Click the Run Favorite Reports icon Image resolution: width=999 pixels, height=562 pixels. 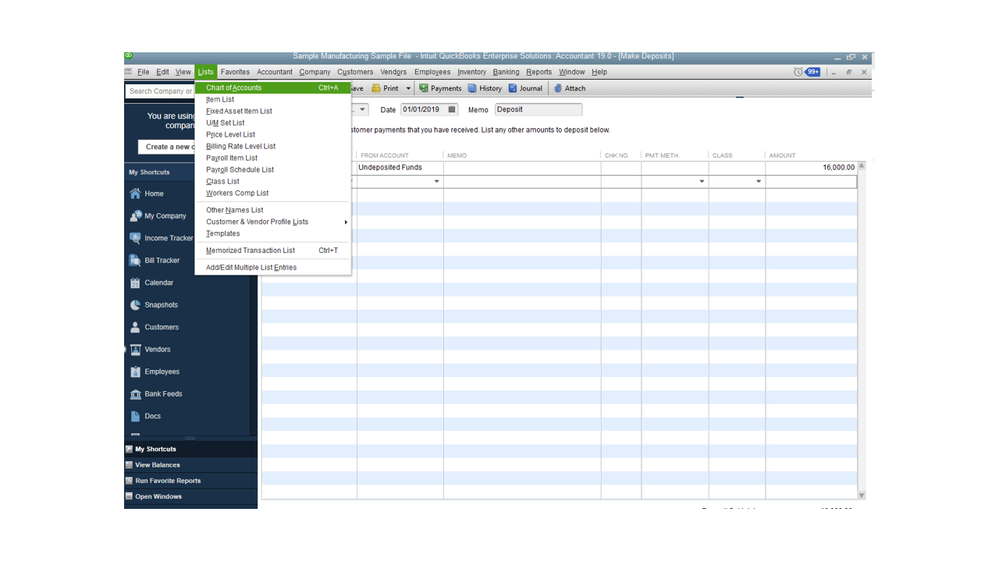tap(129, 481)
